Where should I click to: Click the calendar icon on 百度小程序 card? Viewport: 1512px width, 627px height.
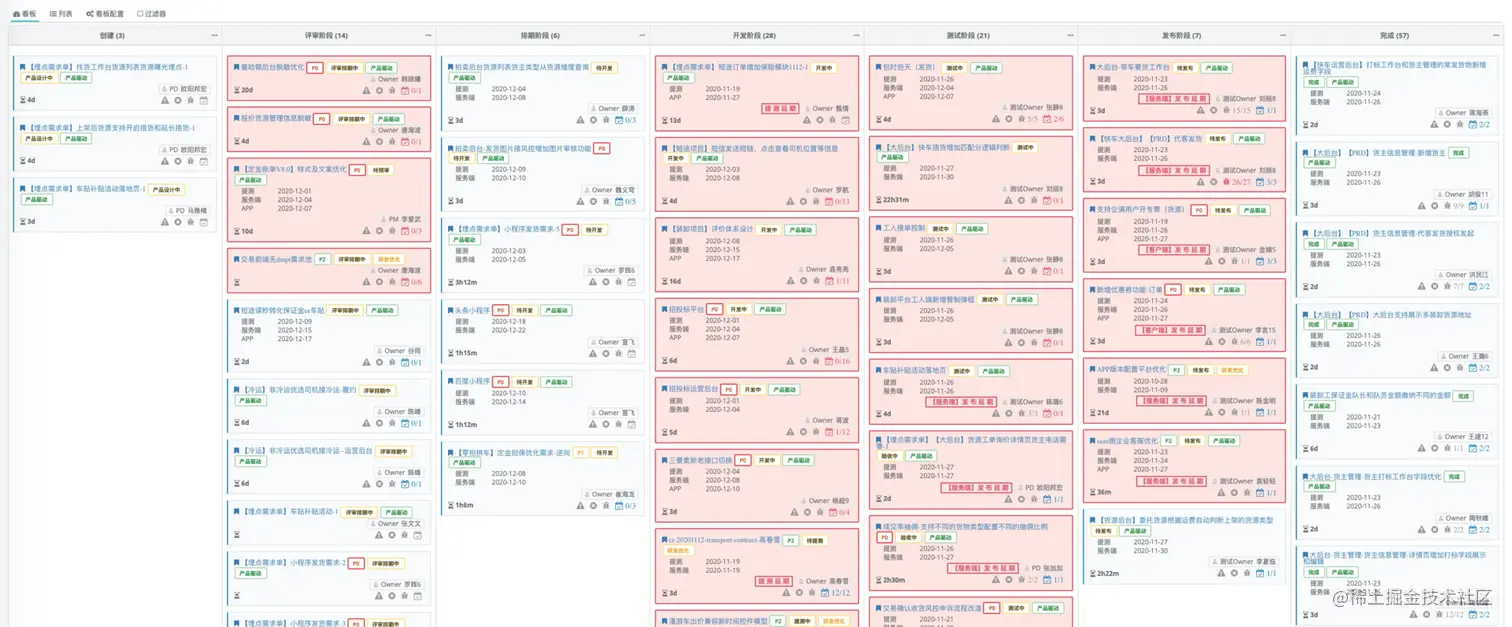pos(631,424)
